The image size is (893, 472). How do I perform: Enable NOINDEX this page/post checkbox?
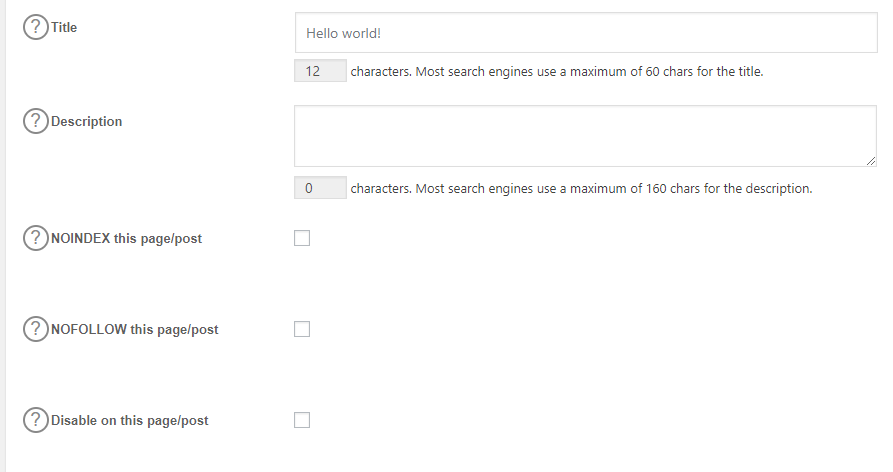pos(302,238)
